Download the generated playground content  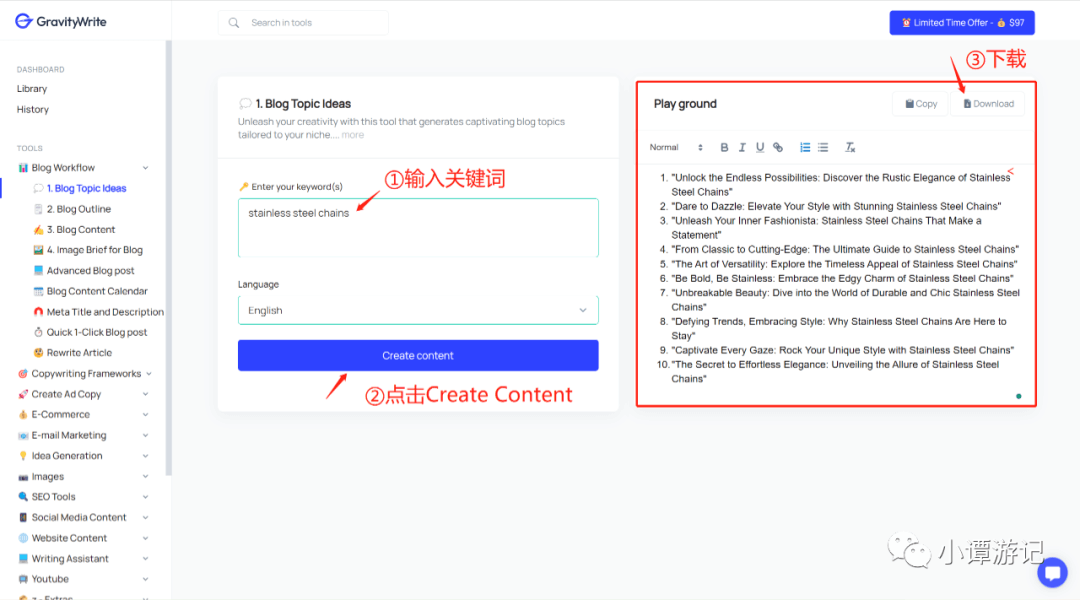click(x=988, y=104)
